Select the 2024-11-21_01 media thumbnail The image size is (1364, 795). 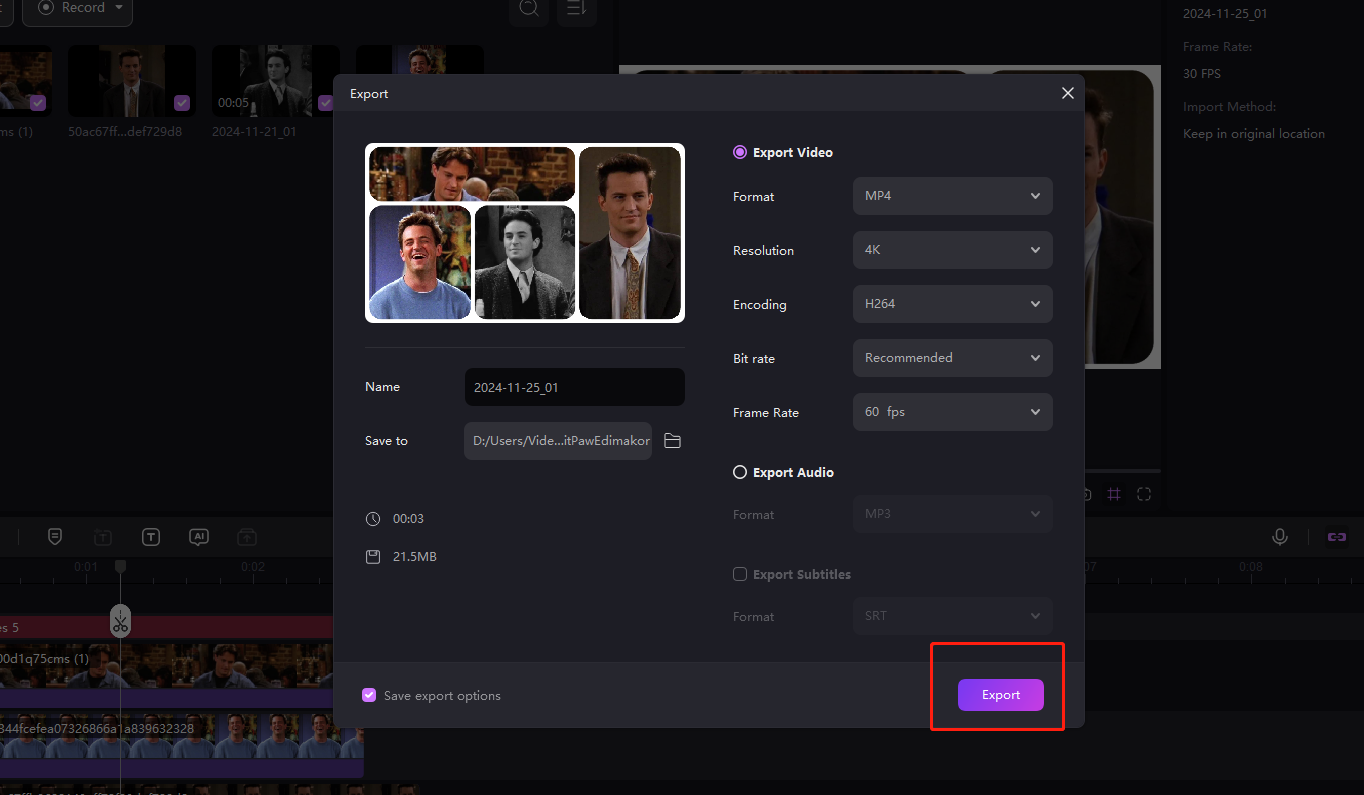pyautogui.click(x=275, y=81)
